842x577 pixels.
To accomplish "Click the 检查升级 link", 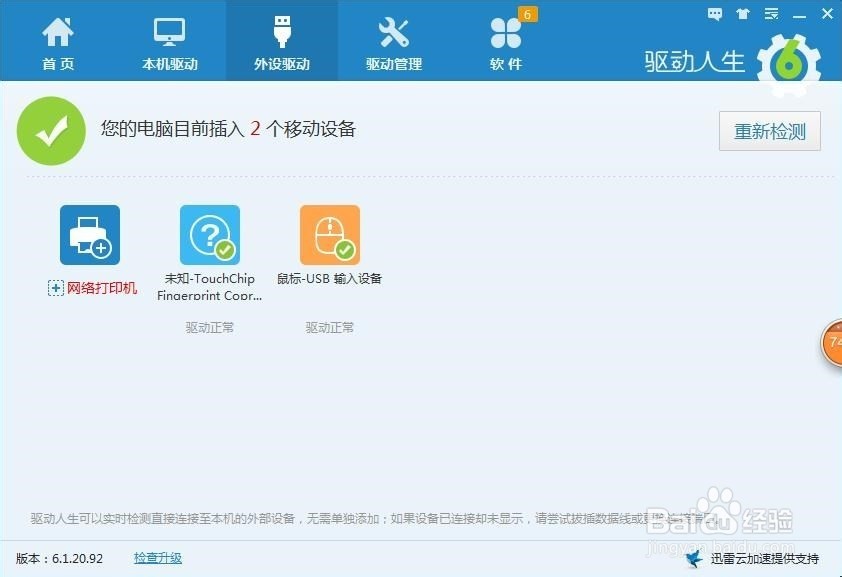I will 158,558.
